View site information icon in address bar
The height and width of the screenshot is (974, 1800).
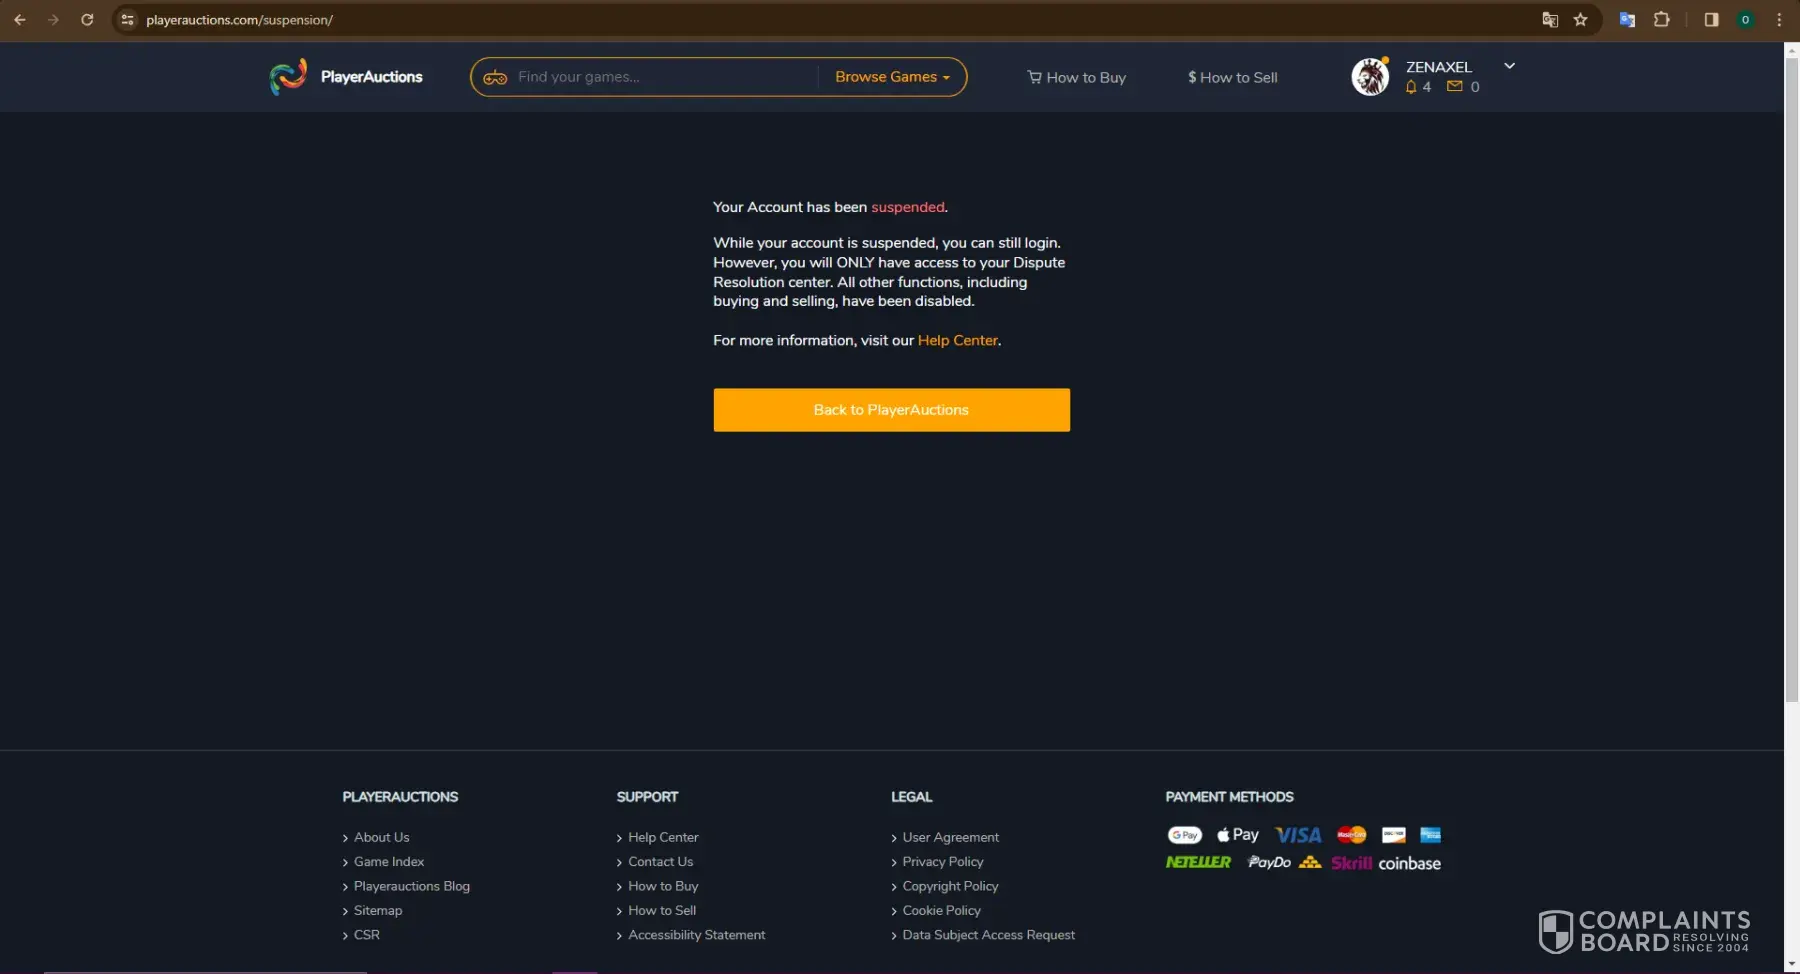(x=127, y=20)
